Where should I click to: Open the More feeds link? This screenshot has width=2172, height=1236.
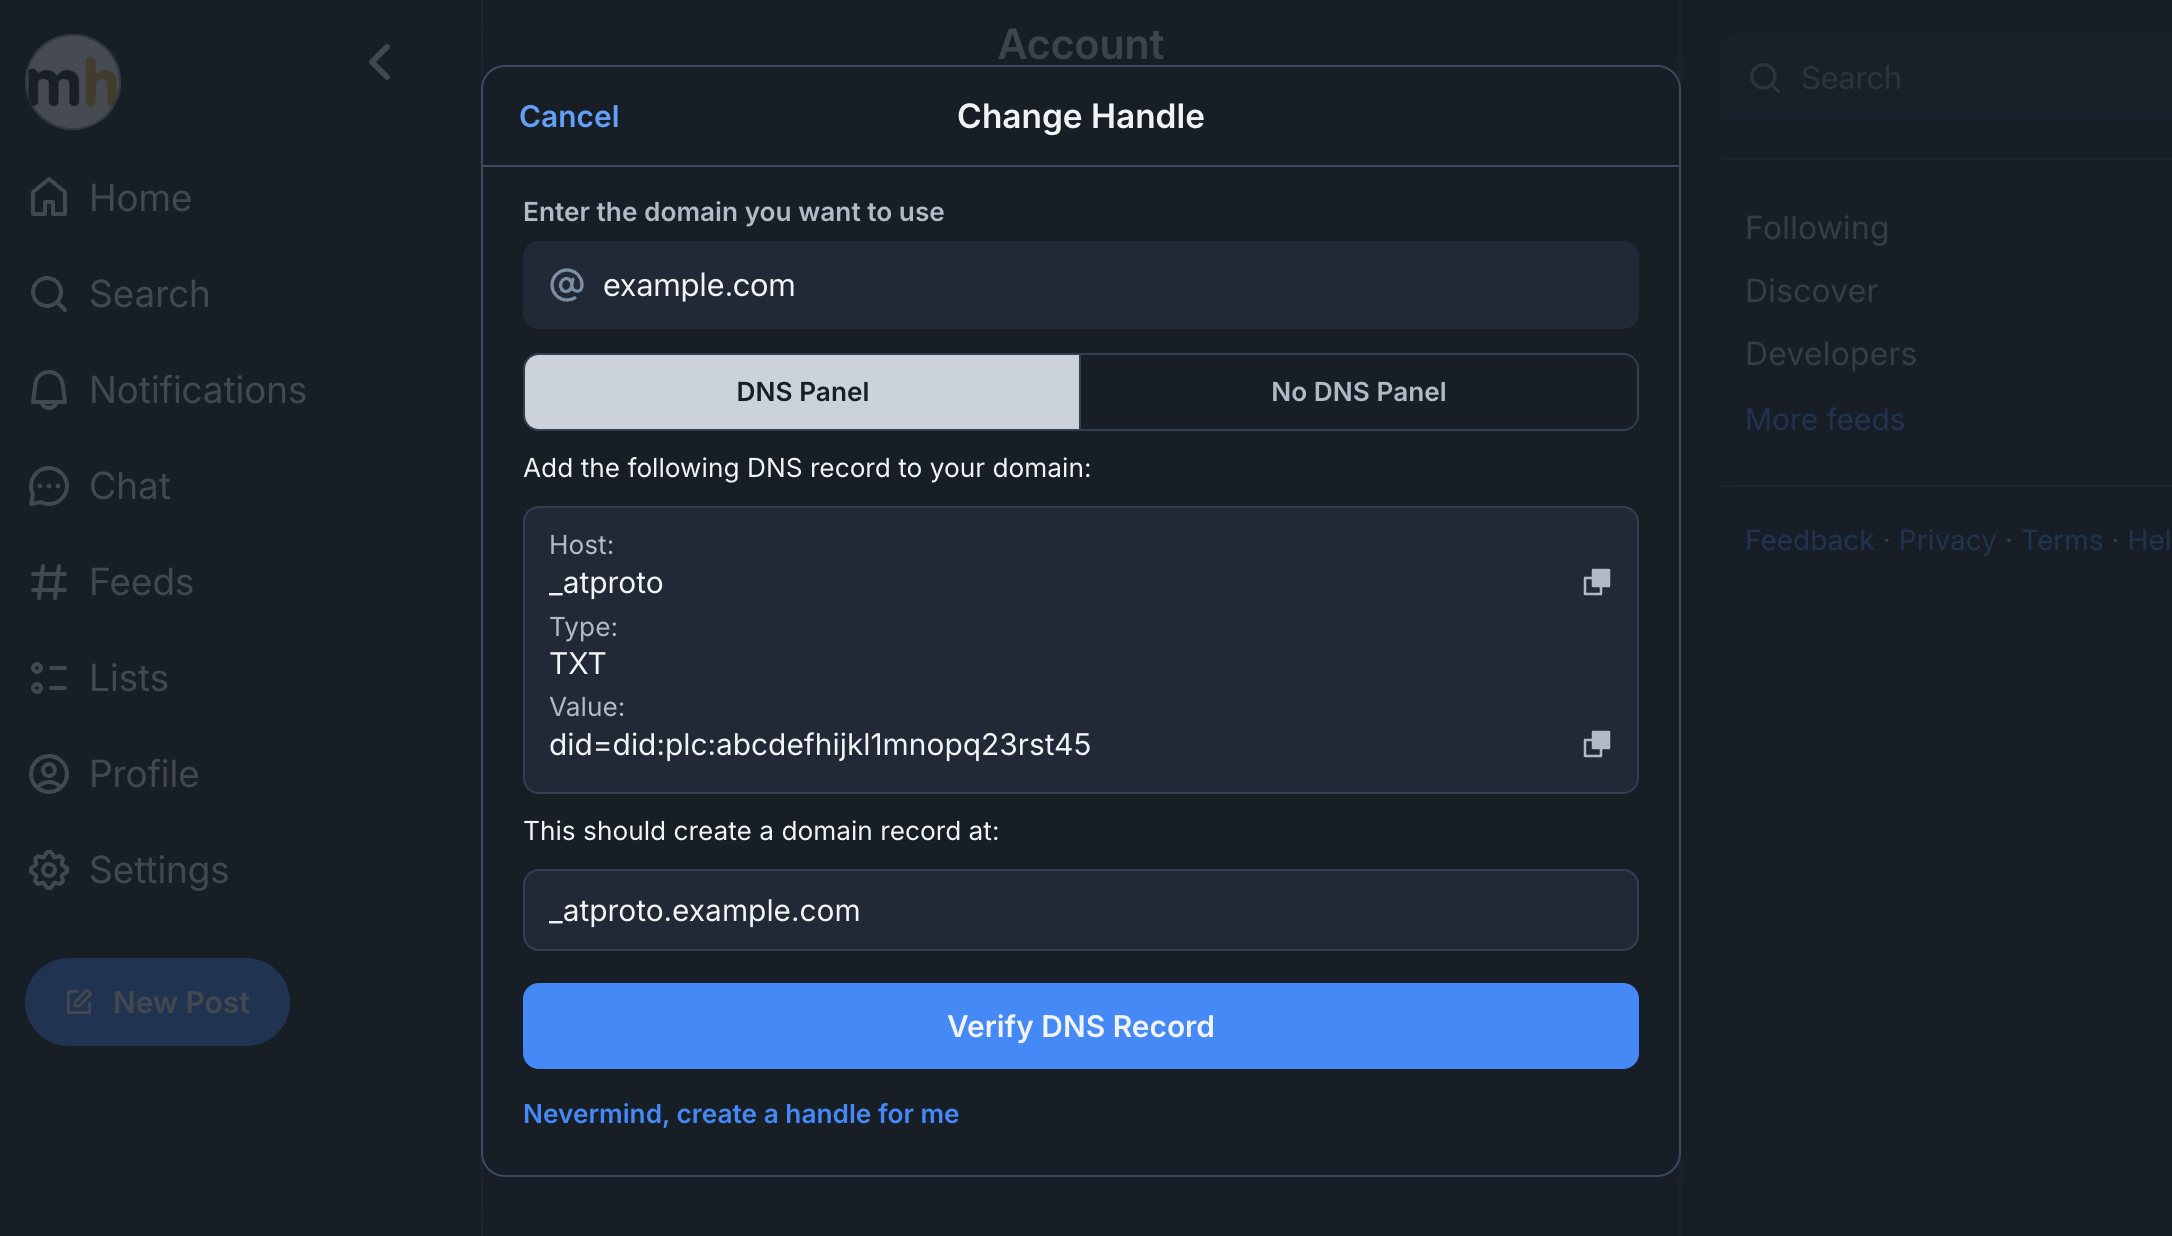click(1824, 419)
